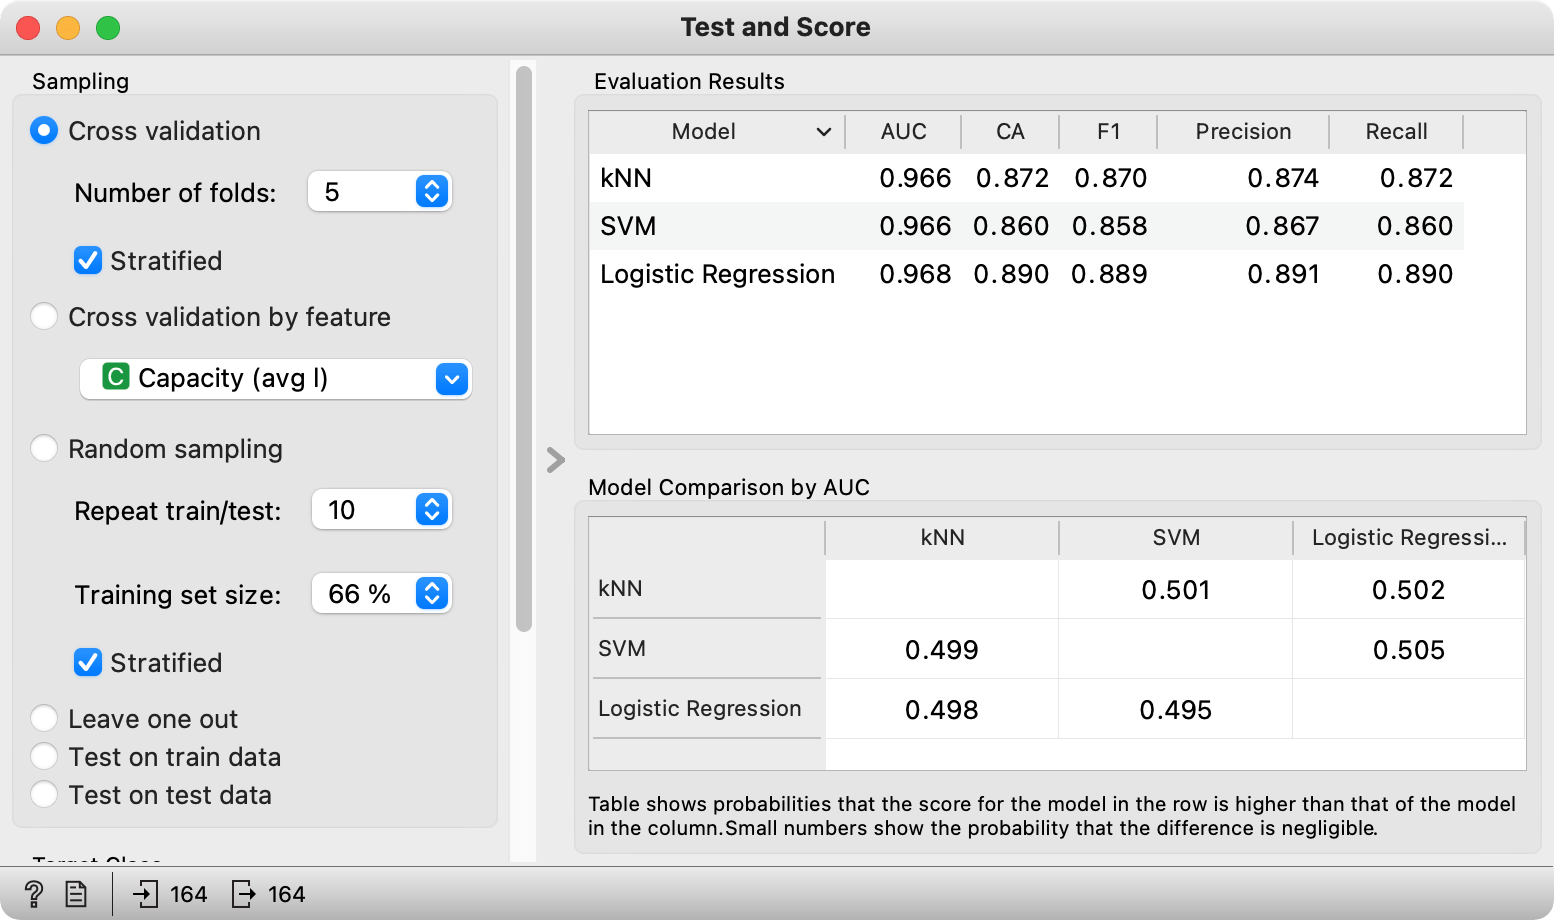Click the left panel vertical scrollbar
Screen dimensions: 1554x920
click(x=524, y=349)
